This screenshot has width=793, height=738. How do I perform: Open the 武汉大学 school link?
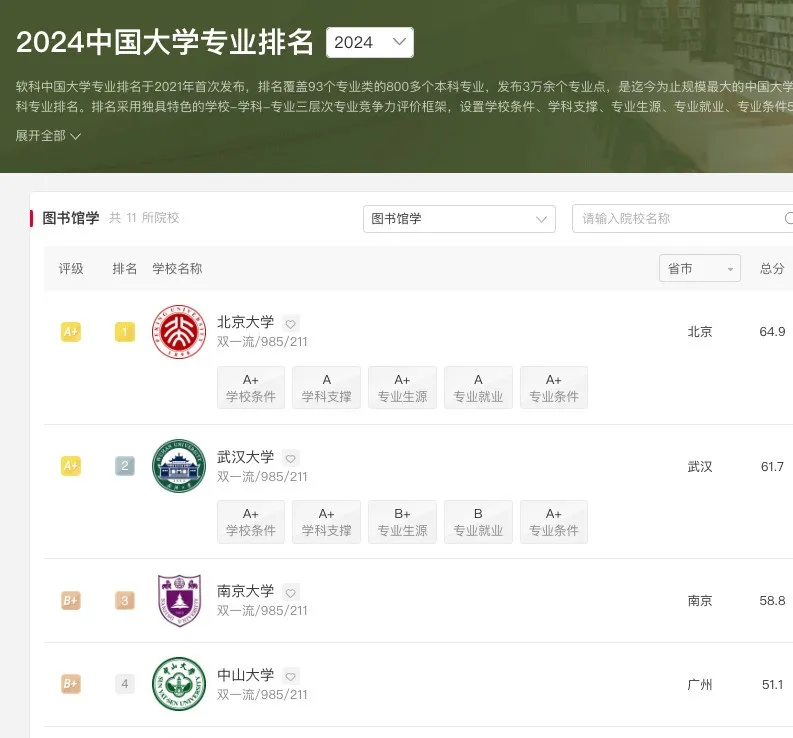click(x=245, y=457)
